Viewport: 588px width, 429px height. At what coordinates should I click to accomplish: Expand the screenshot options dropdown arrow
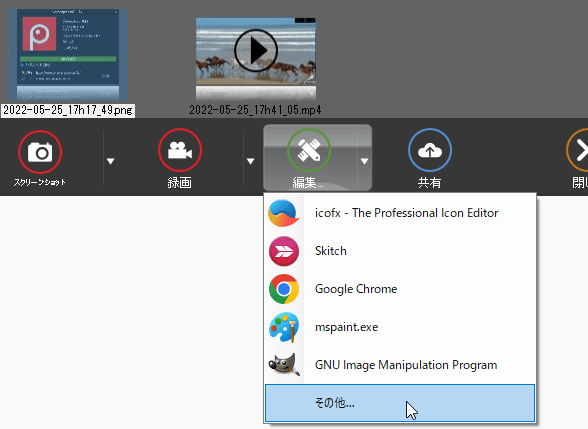[110, 161]
